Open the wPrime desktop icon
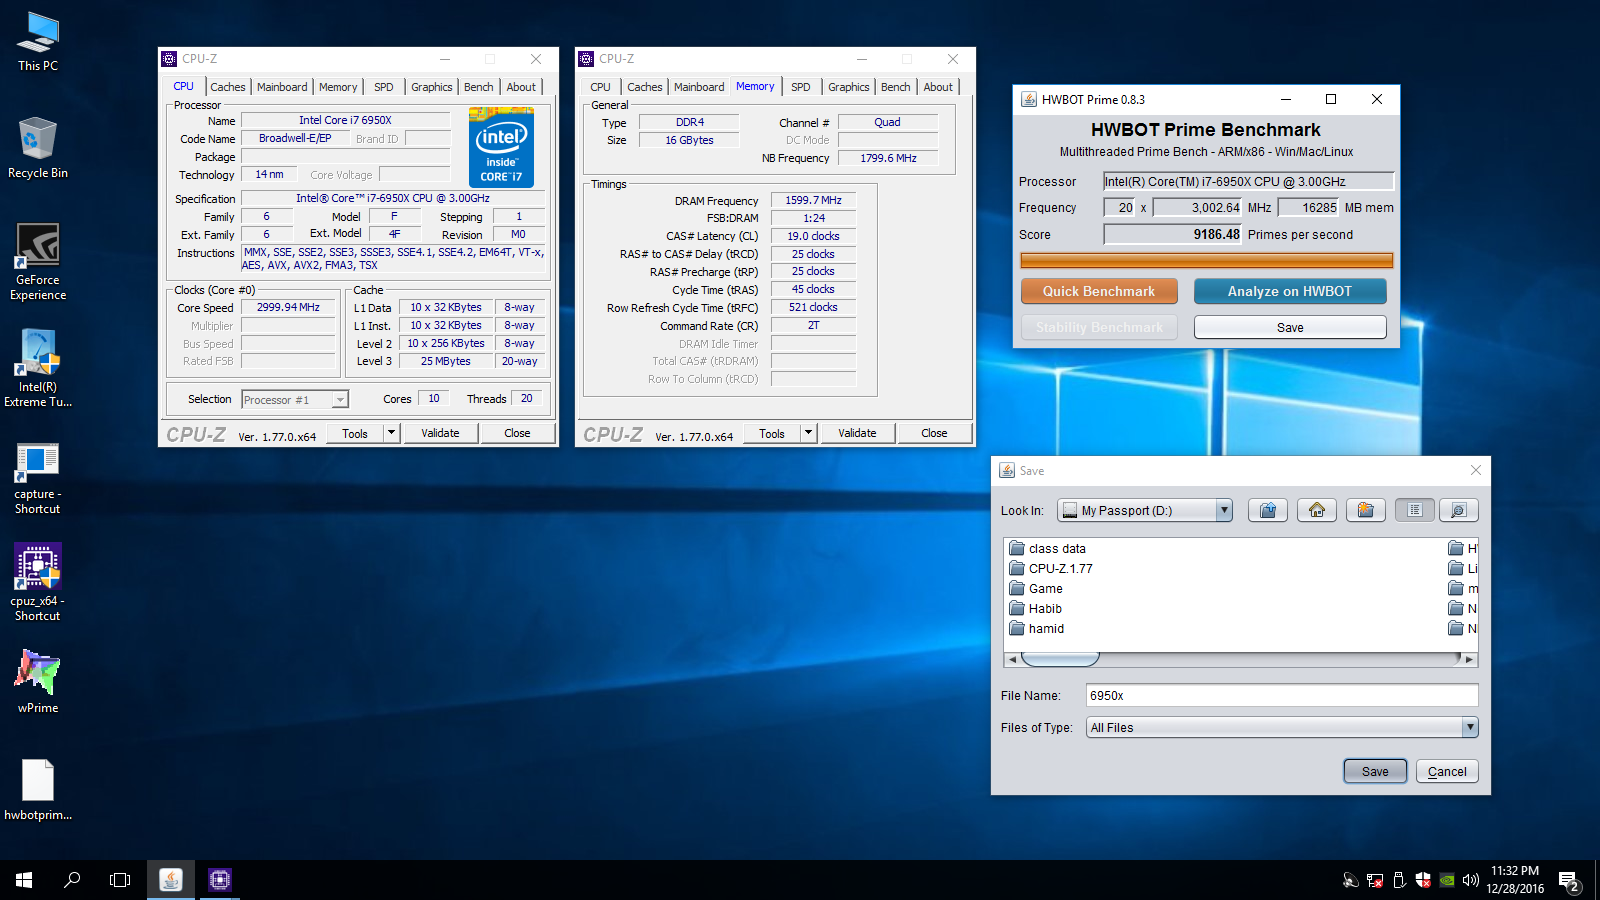Viewport: 1600px width, 900px height. coord(38,681)
